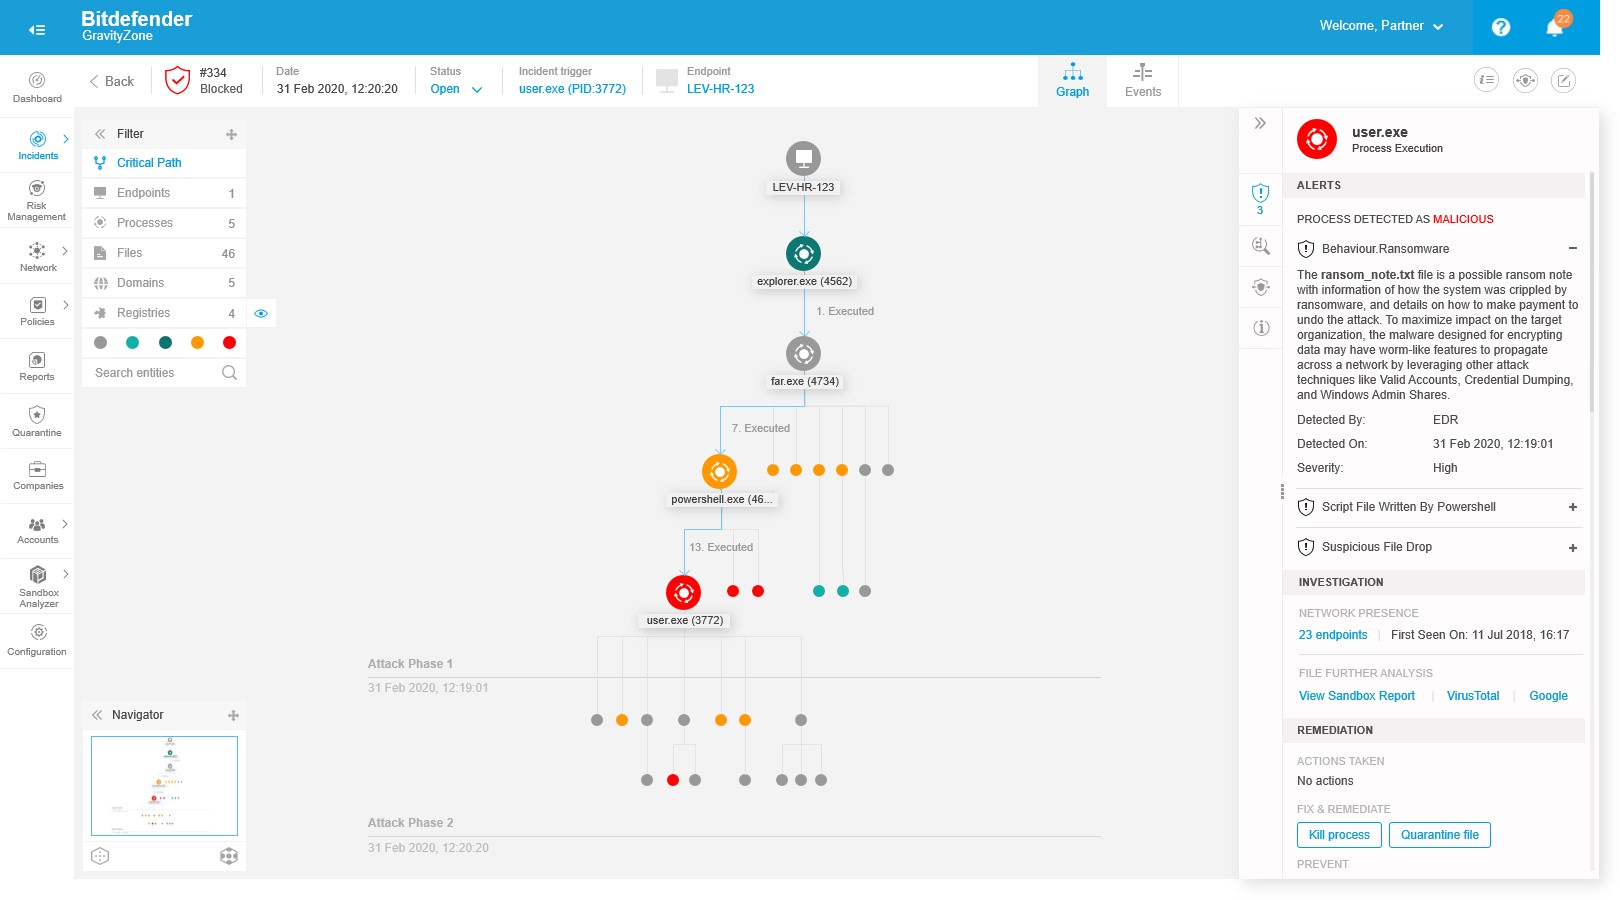Switch to the Graph tab
The image size is (1620, 900).
[x=1072, y=81]
